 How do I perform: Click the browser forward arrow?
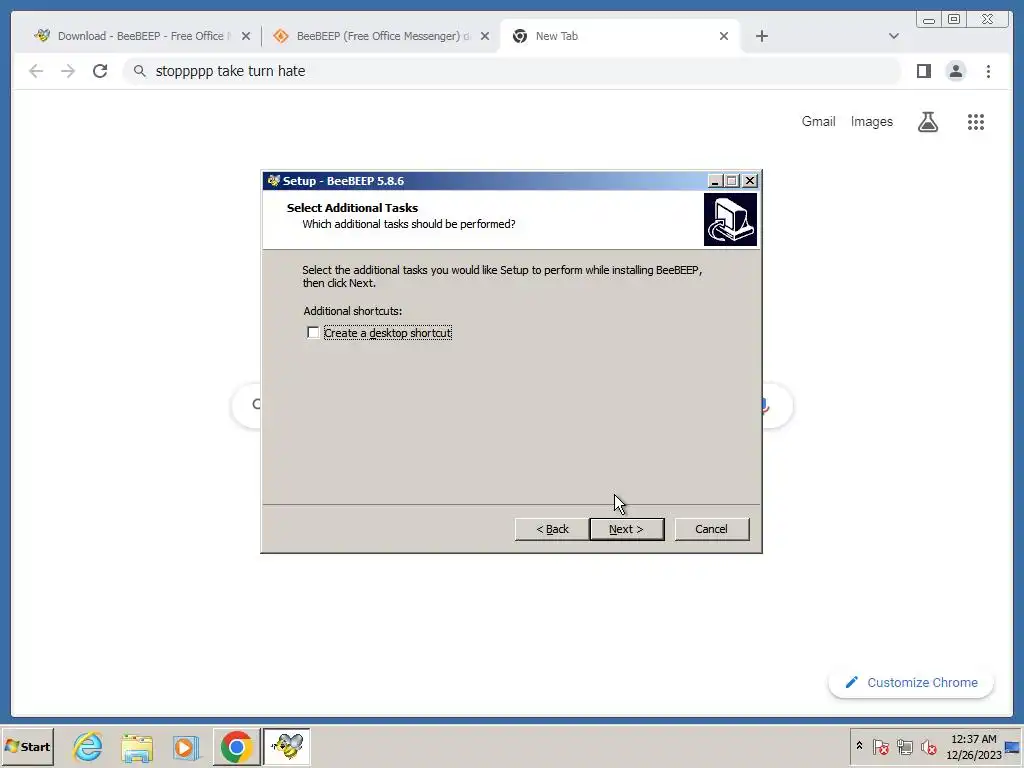[68, 71]
